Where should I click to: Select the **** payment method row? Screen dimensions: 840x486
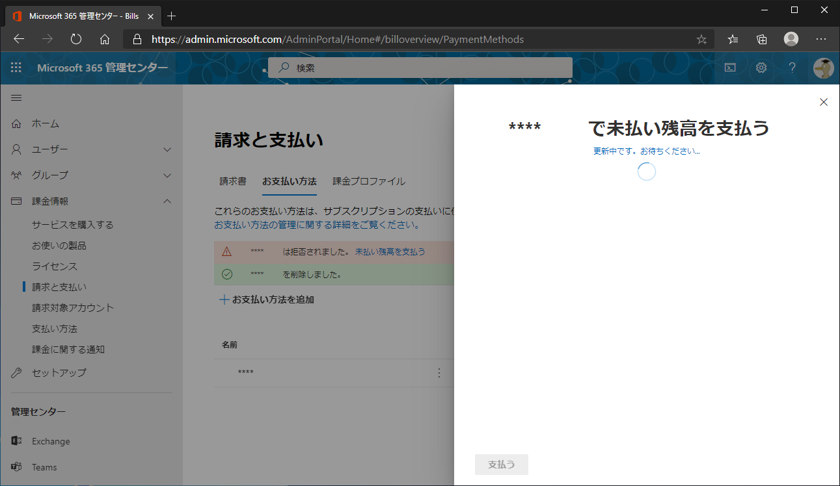(x=334, y=373)
